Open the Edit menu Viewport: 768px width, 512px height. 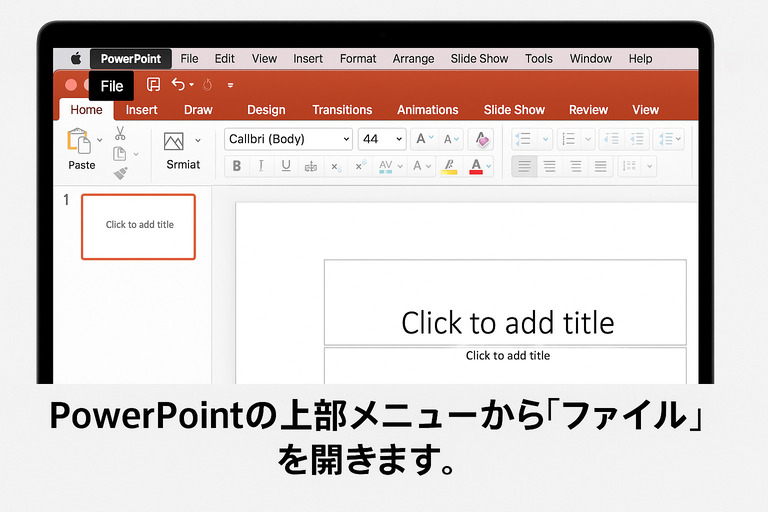[x=224, y=59]
